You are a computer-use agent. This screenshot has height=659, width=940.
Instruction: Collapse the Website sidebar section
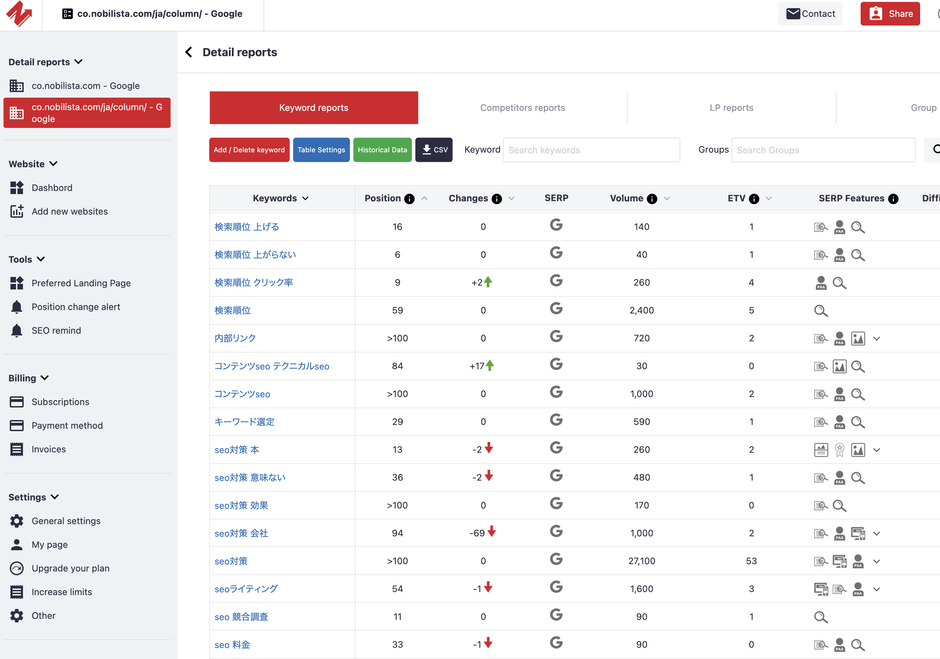coord(53,164)
